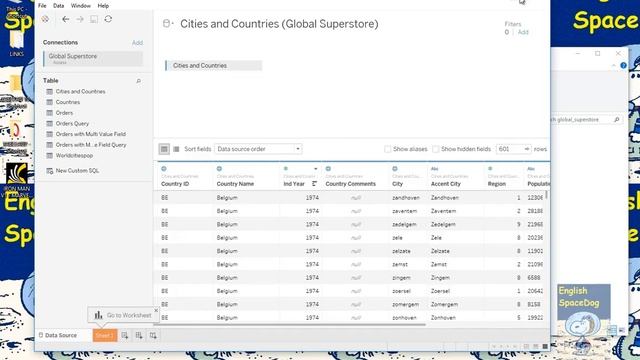Click the data source cylinder icon beside title
640x360 pixels.
(x=166, y=24)
